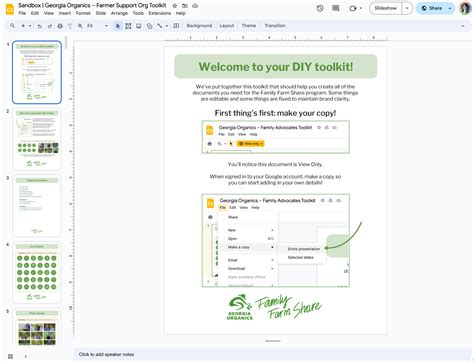The height and width of the screenshot is (362, 474).
Task: Click the Layout button
Action: [227, 26]
